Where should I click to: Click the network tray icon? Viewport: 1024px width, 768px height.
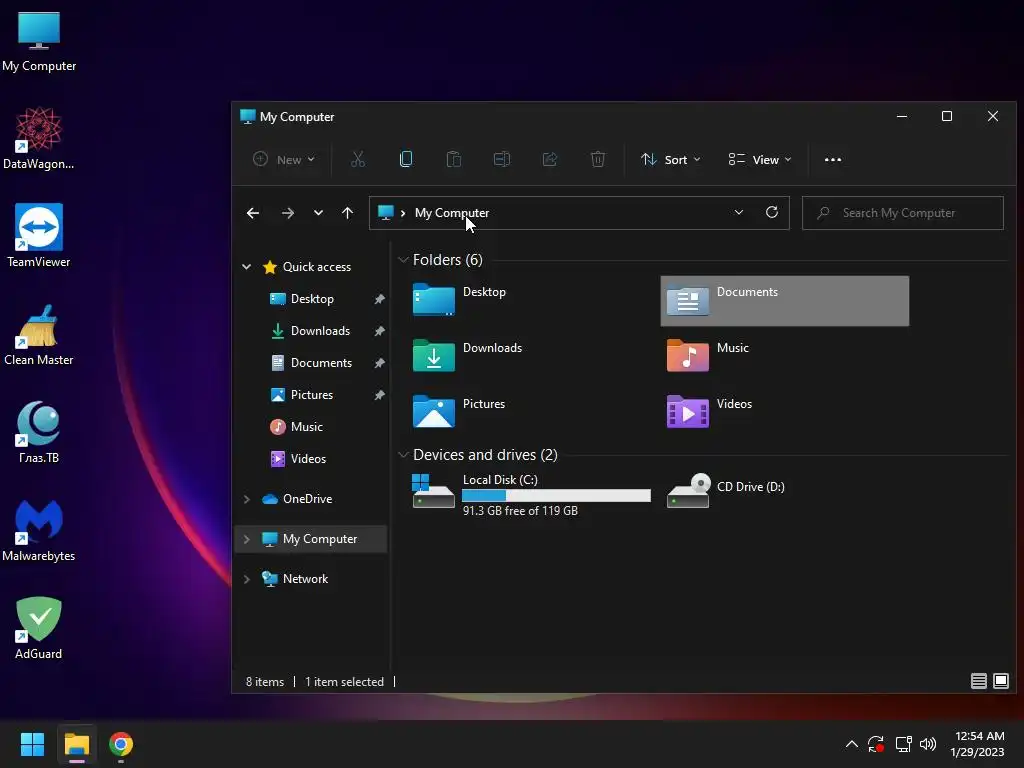coord(903,744)
